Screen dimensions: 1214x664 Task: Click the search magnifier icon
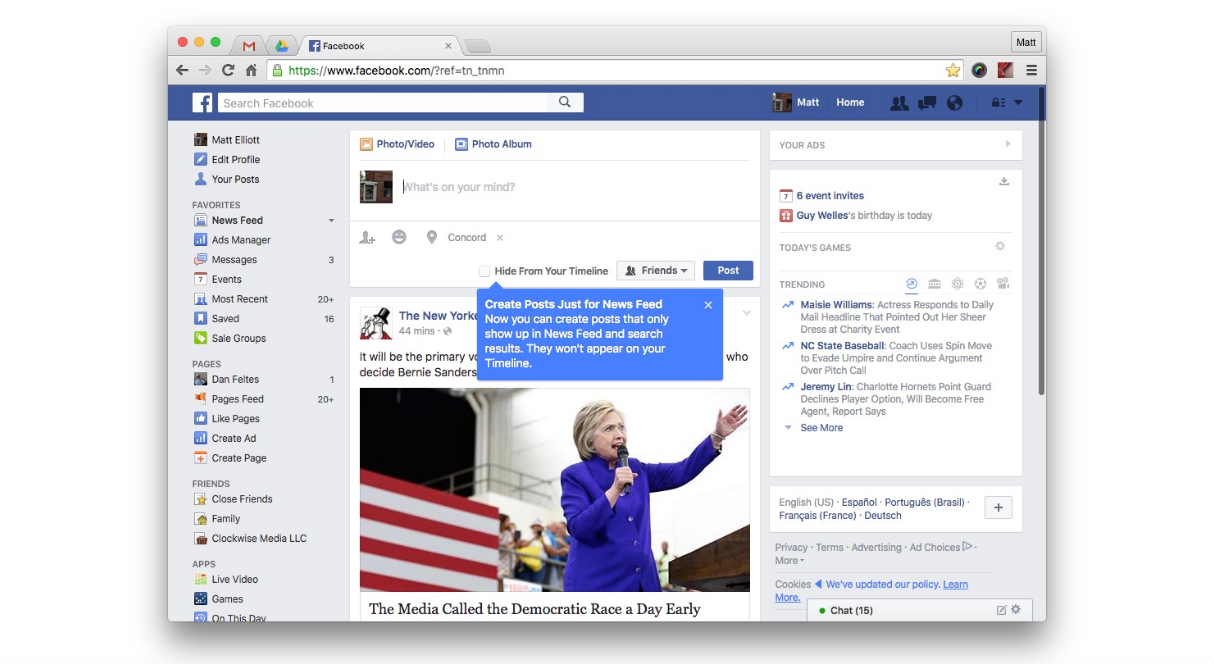[x=565, y=102]
